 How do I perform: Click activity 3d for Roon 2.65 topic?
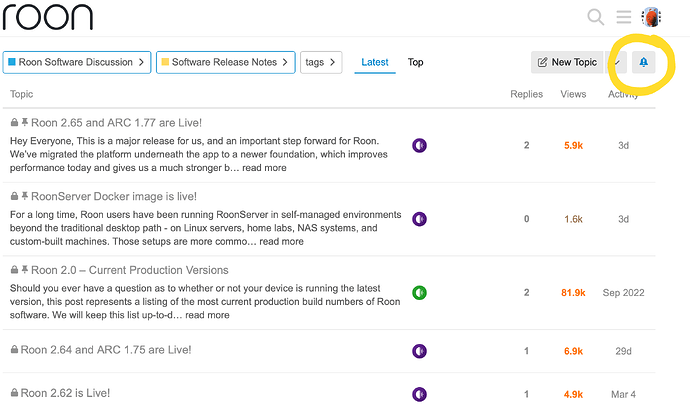[624, 145]
